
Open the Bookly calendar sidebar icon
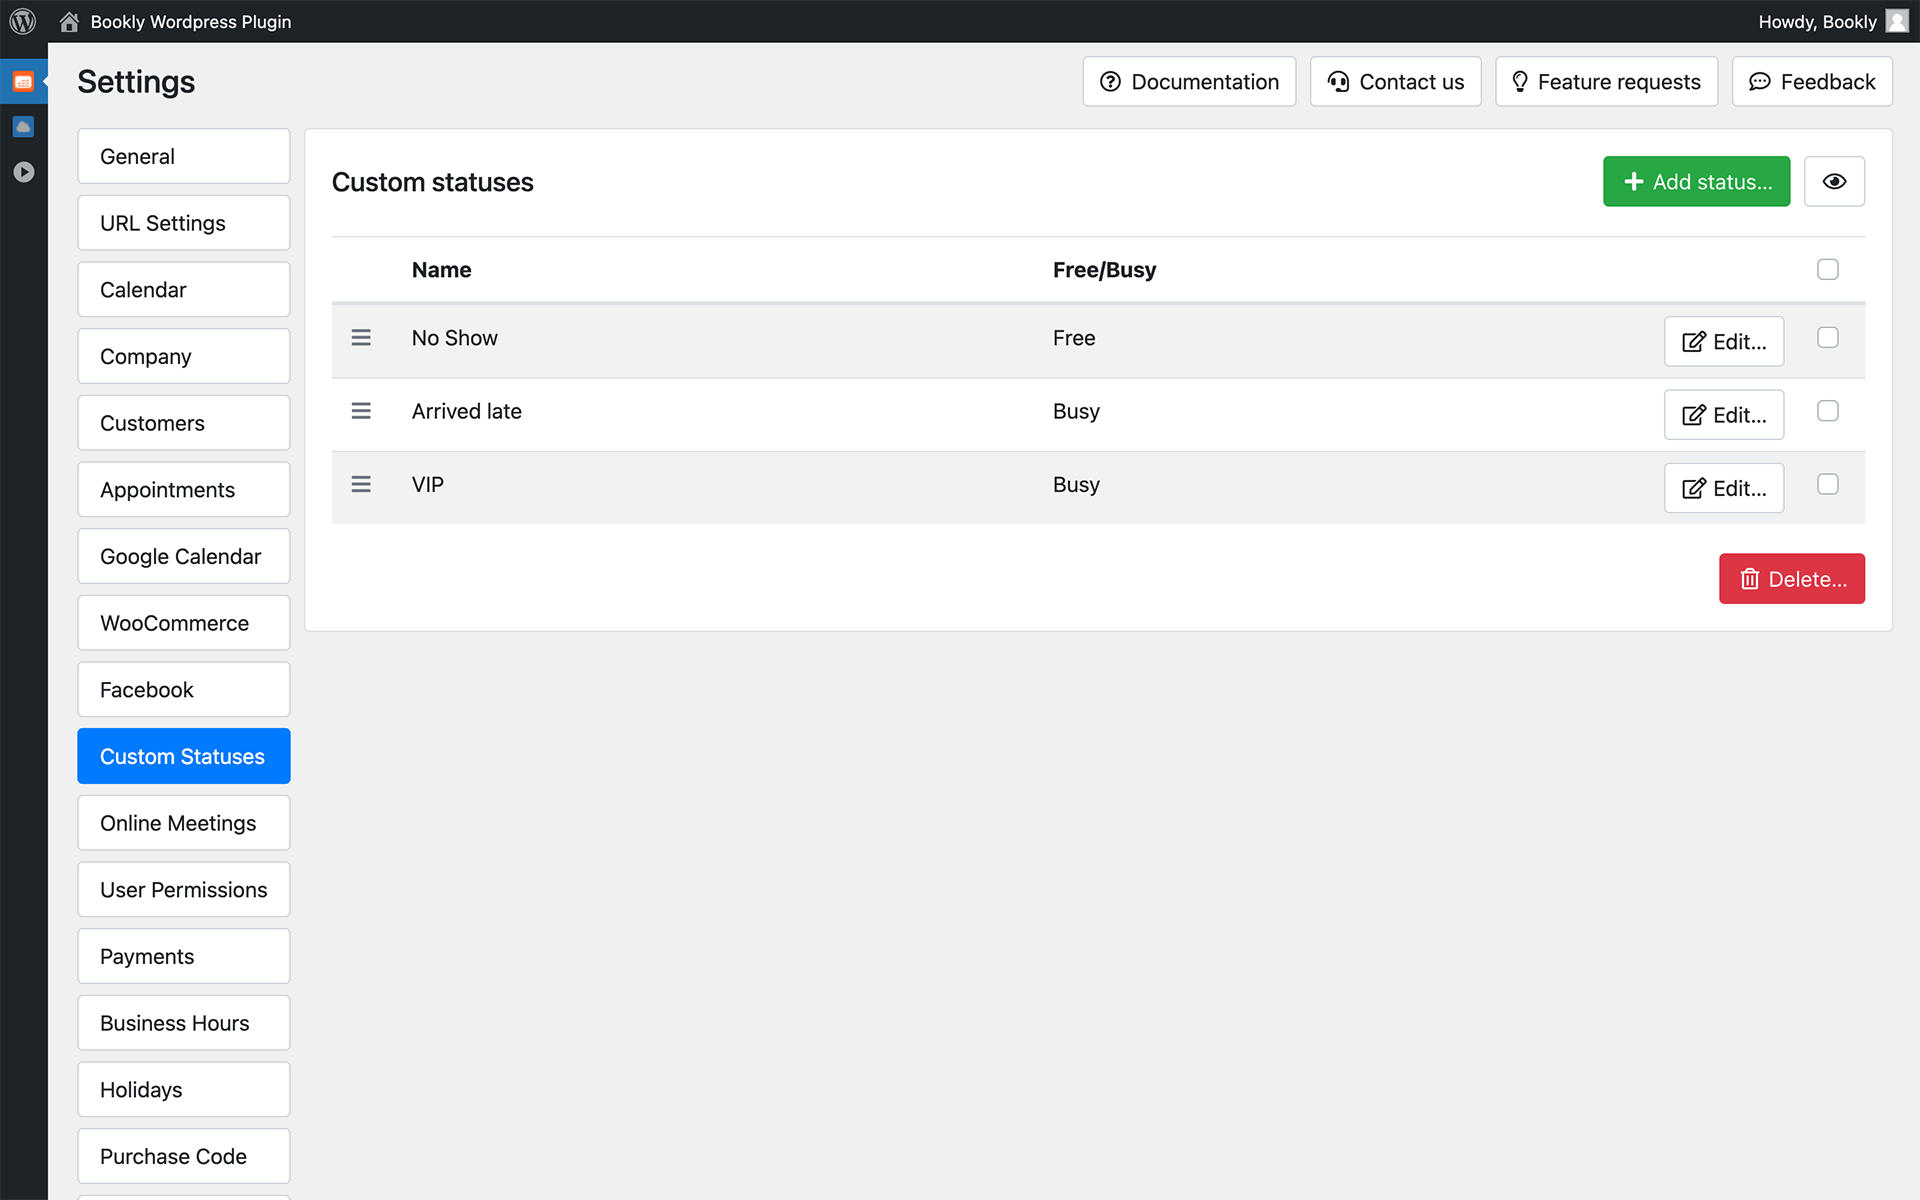tap(23, 82)
